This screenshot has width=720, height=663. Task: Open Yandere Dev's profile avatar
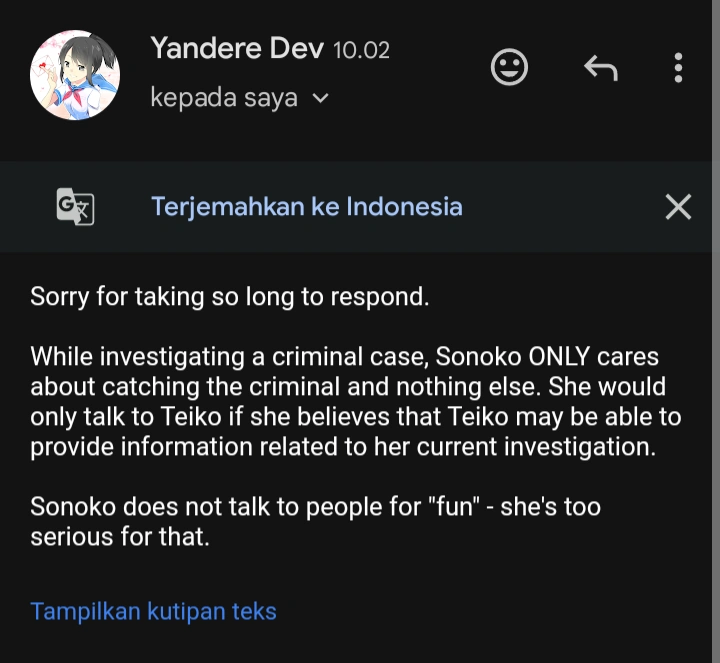click(x=76, y=74)
